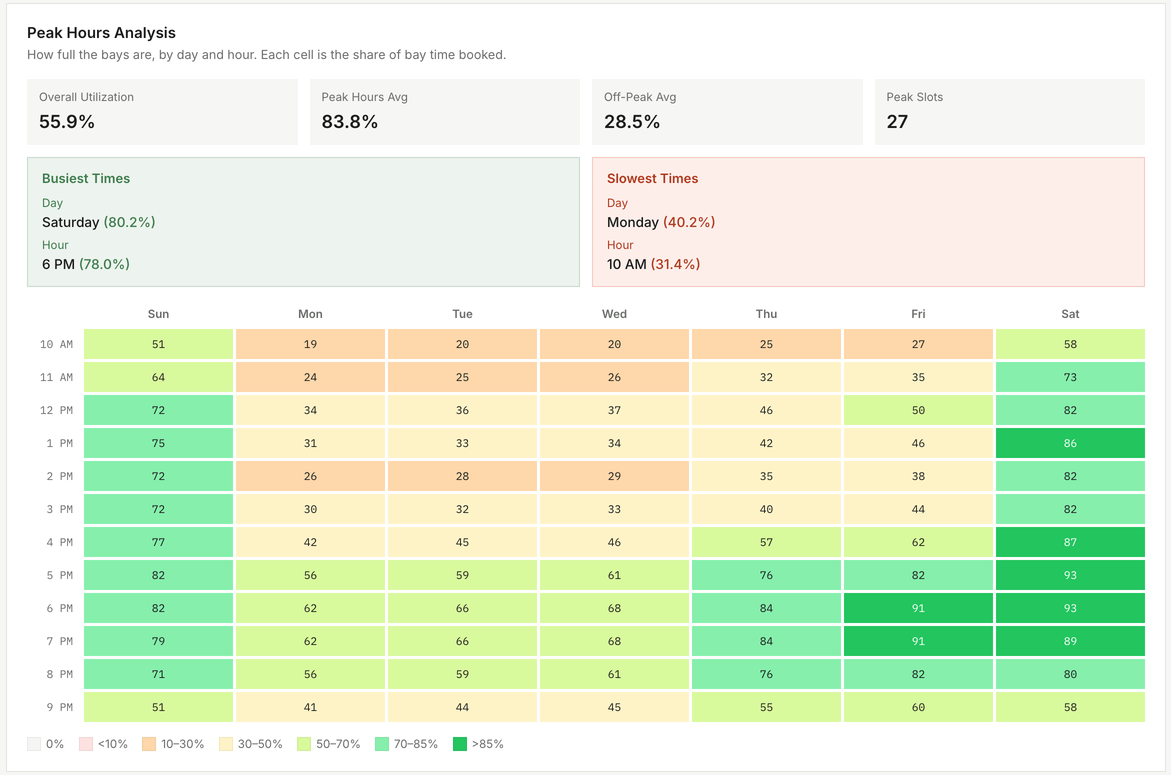This screenshot has height=775, width=1171.
Task: Click the 1 PM row label
Action: pos(60,443)
